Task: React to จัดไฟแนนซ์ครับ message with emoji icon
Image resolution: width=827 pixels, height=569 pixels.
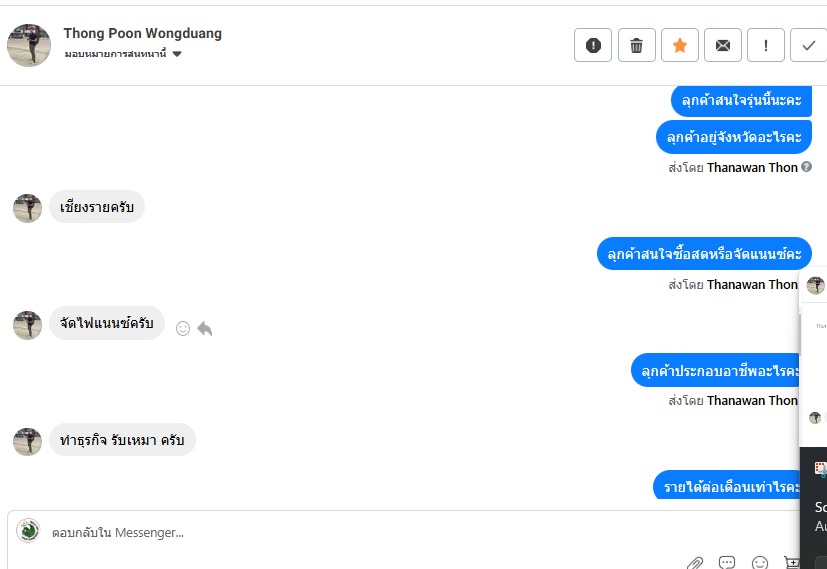Action: tap(182, 329)
